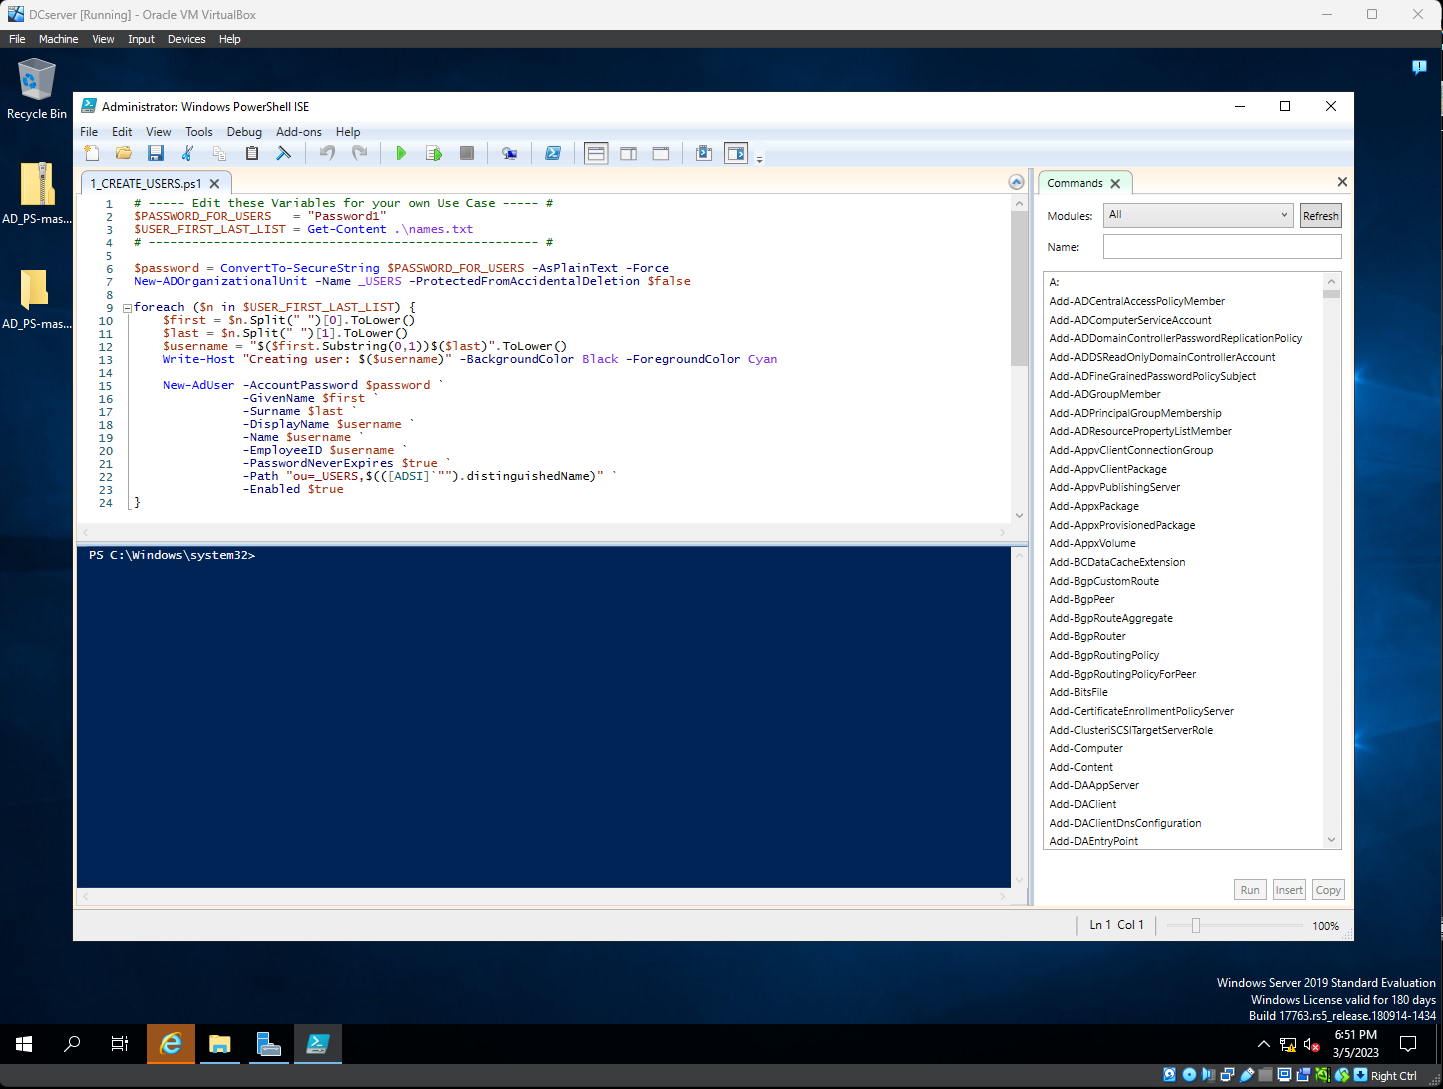Launch PowerShell.exe from the toolbar icon
The height and width of the screenshot is (1089, 1443).
point(553,153)
